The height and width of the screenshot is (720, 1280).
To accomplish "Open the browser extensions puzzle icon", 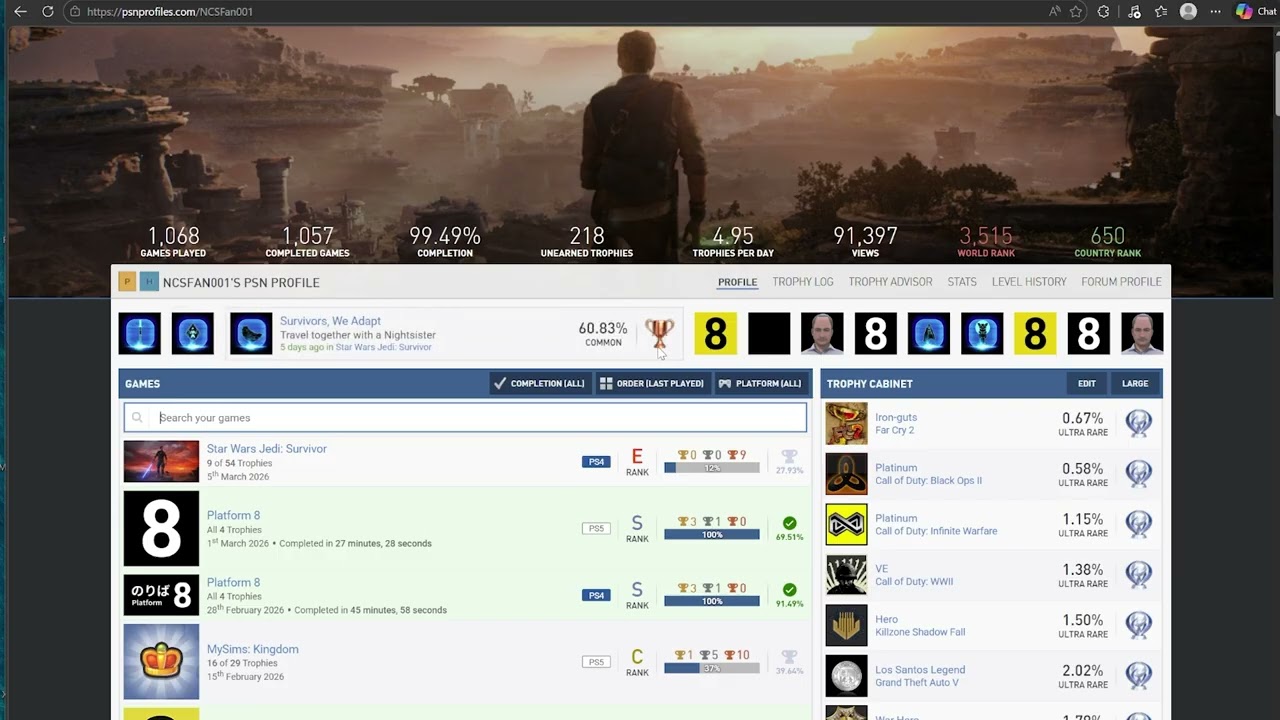I will [1103, 11].
